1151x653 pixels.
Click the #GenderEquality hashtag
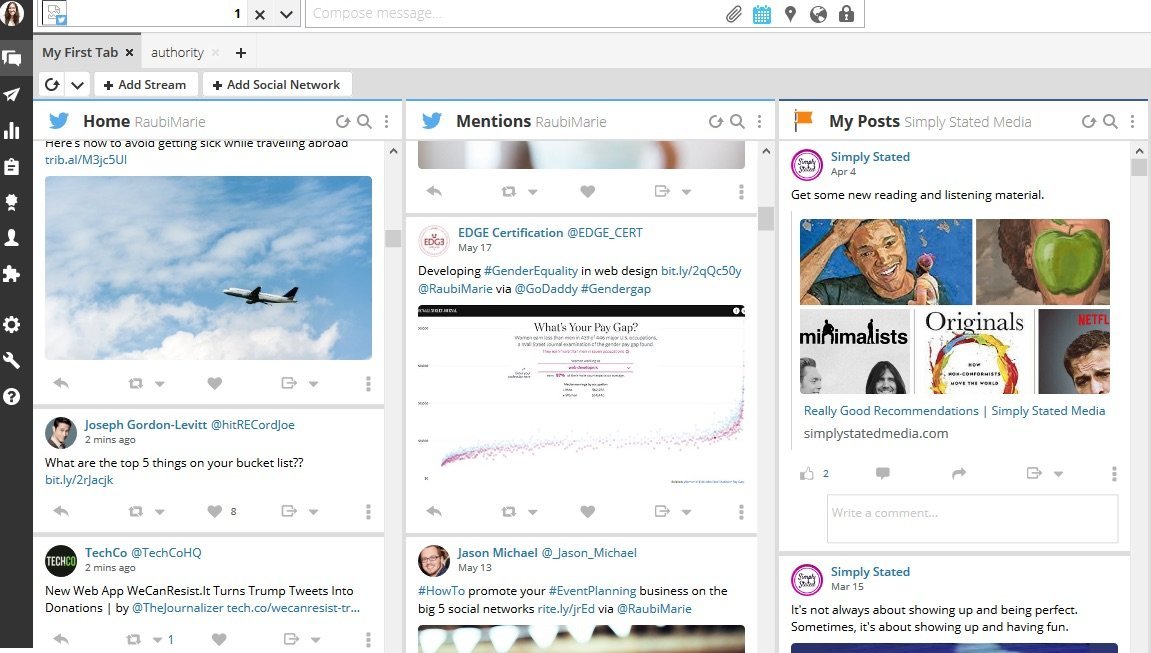531,271
